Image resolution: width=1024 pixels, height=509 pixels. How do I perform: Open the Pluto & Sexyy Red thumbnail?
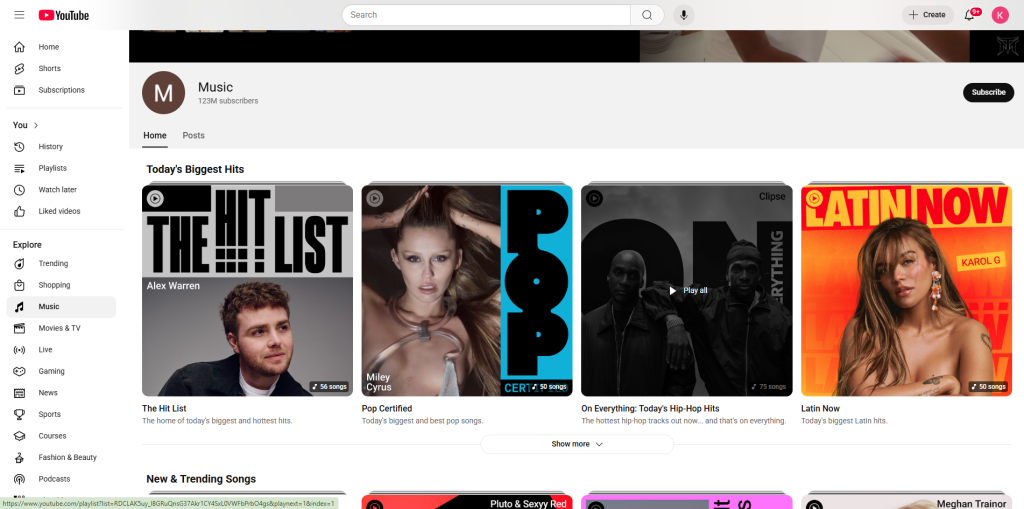tap(467, 502)
